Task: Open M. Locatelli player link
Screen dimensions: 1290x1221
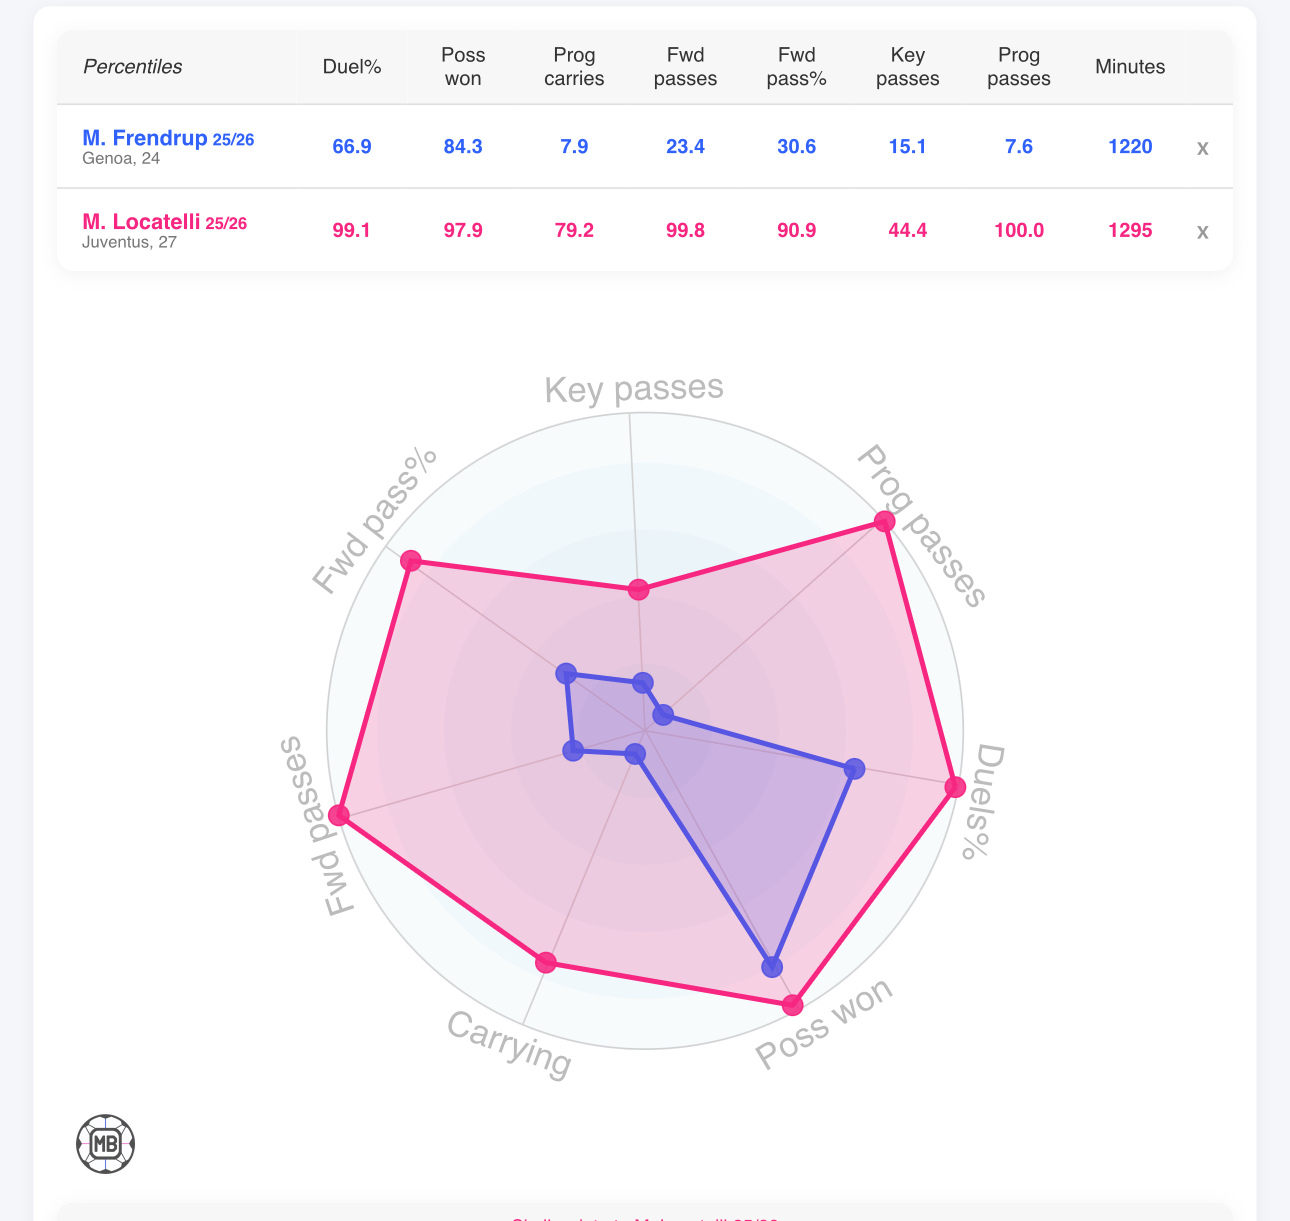Action: pyautogui.click(x=142, y=222)
